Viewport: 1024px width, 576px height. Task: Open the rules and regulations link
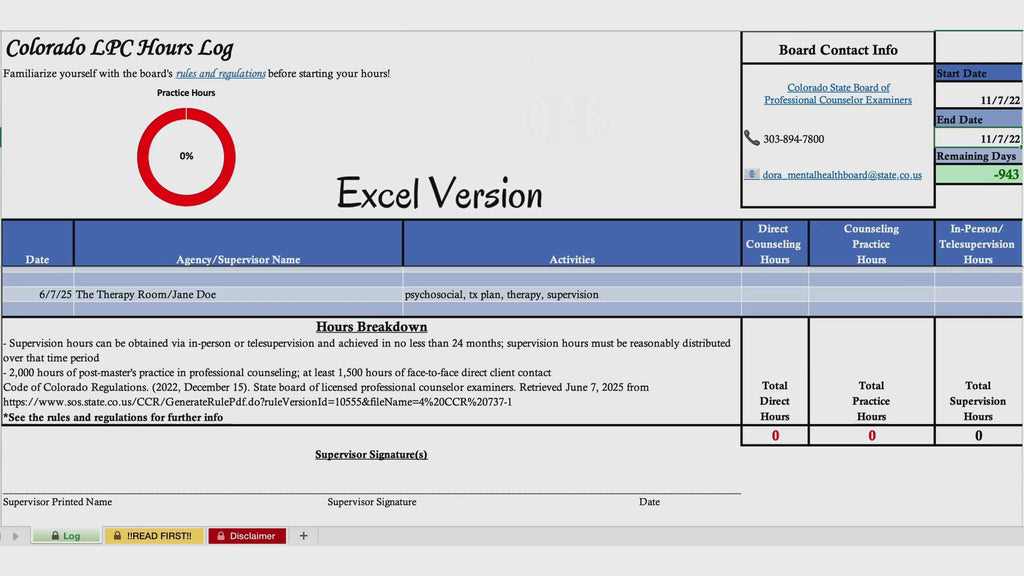(221, 74)
